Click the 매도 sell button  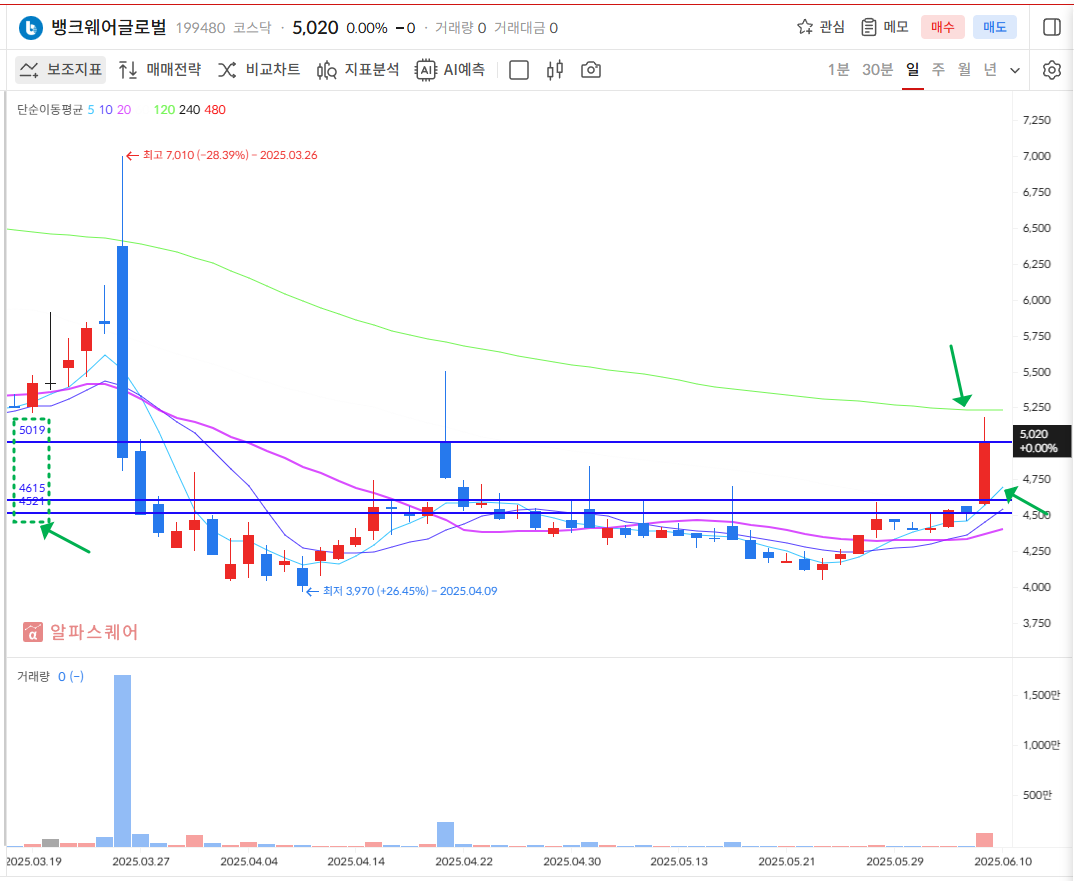click(995, 27)
